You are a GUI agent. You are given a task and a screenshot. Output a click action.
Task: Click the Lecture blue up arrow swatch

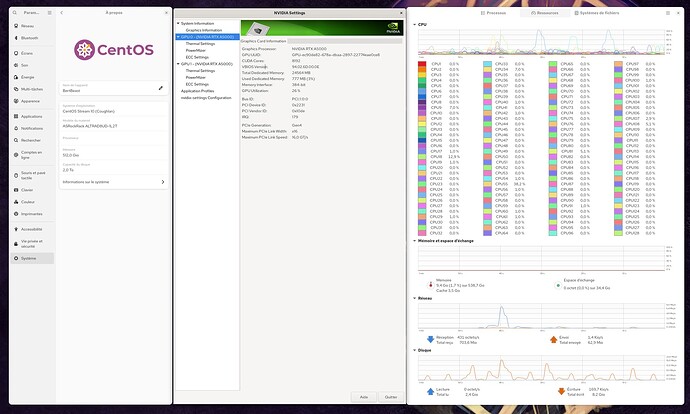431,391
